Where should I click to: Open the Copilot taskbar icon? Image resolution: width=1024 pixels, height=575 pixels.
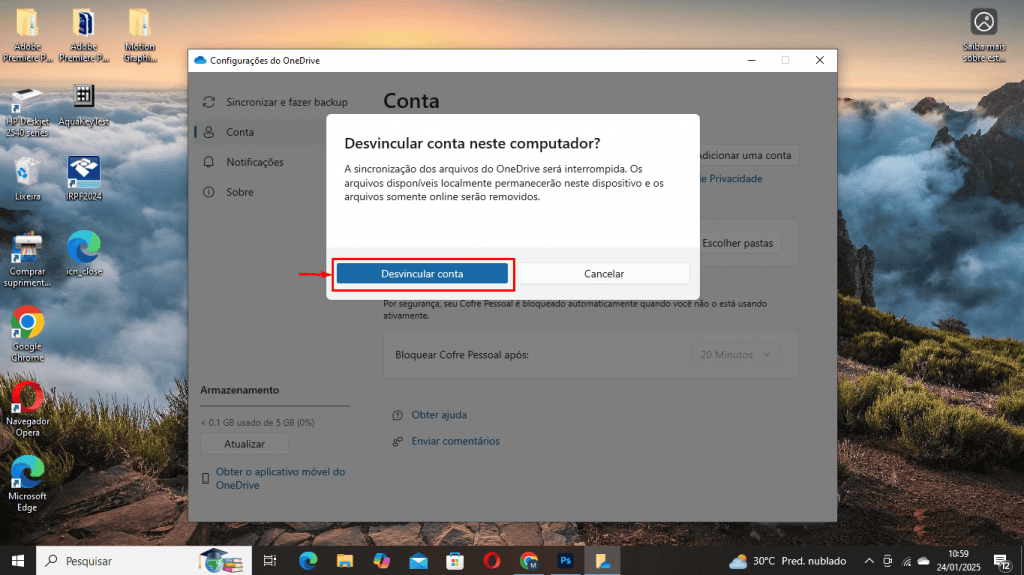click(x=381, y=561)
